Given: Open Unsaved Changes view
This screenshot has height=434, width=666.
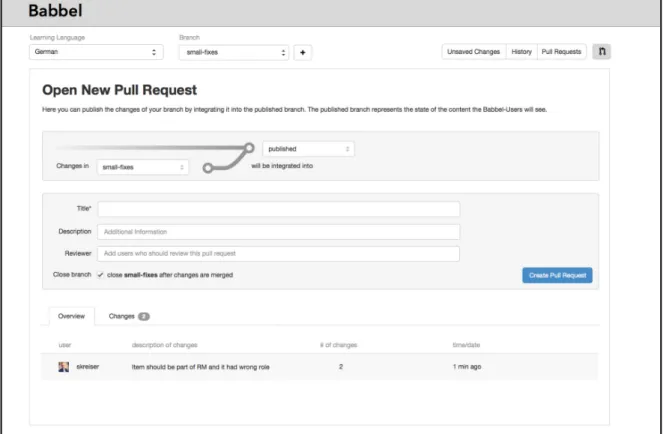Looking at the screenshot, I should point(474,52).
